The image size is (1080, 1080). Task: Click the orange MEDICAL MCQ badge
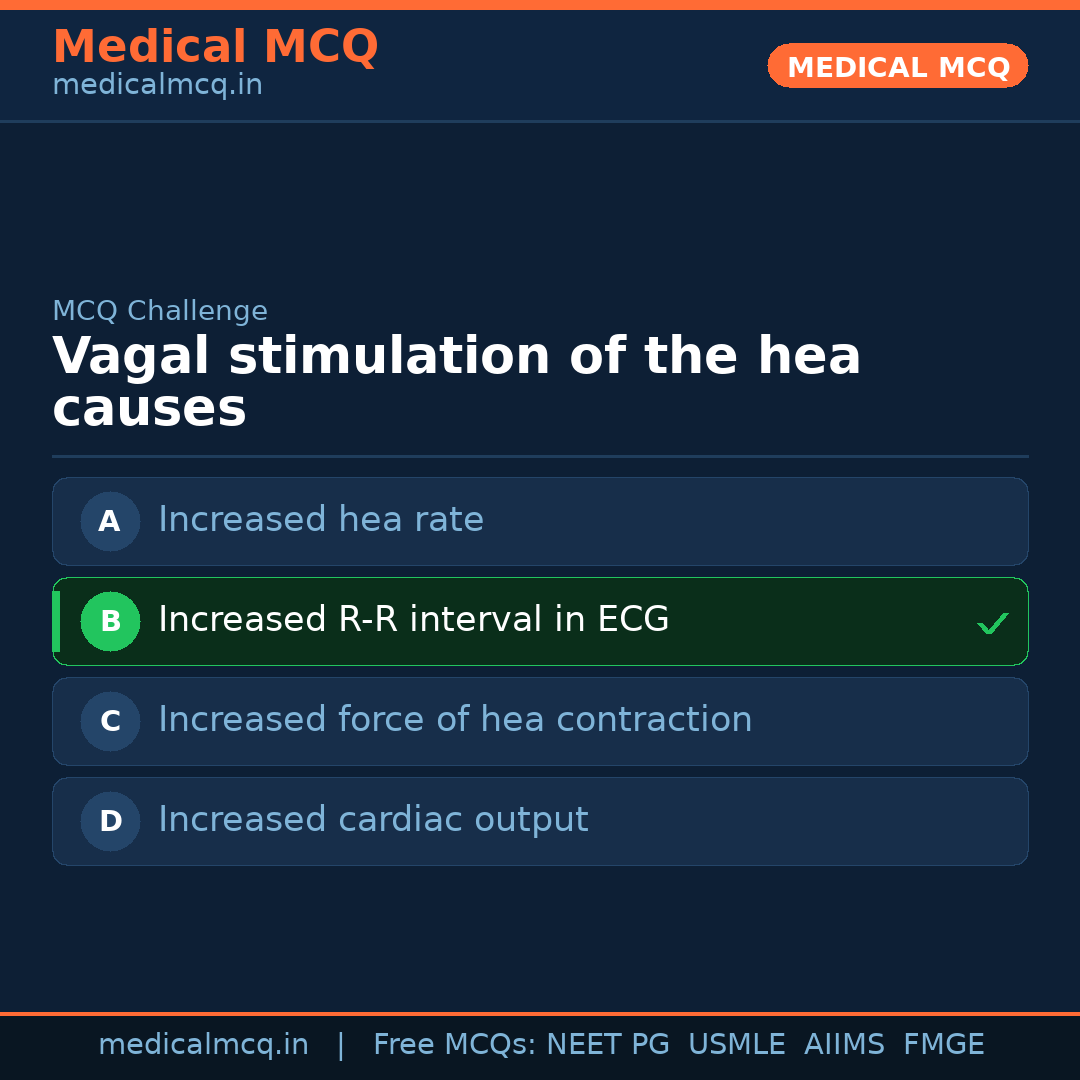coord(897,66)
